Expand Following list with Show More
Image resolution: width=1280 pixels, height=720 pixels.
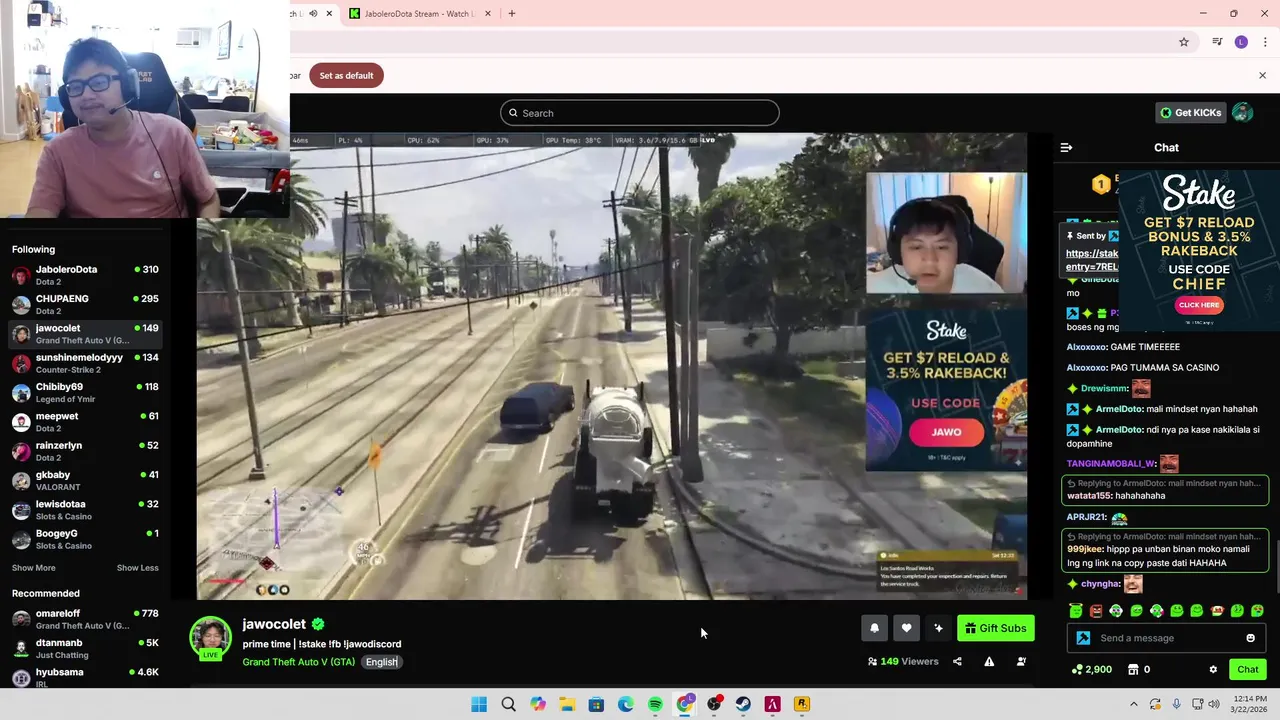point(33,568)
